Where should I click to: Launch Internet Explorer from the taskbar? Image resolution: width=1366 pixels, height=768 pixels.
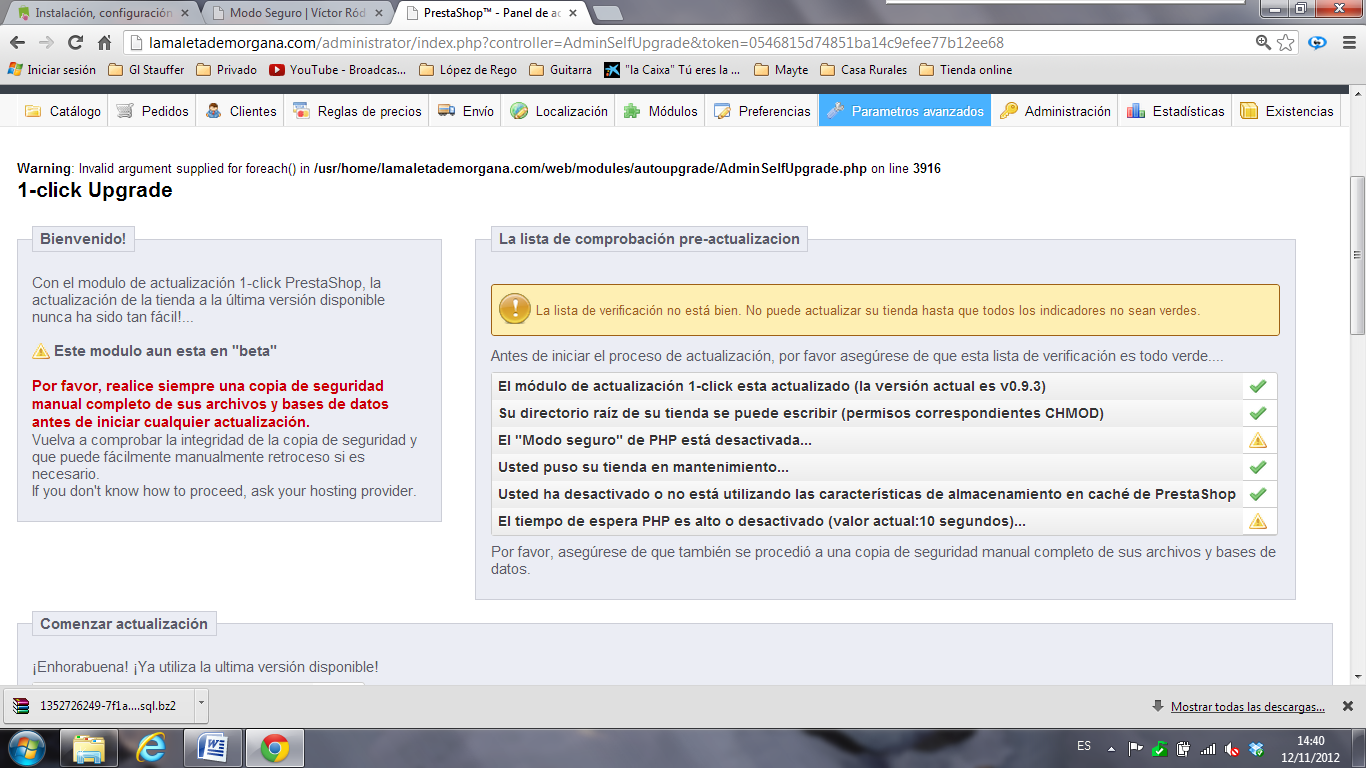coord(152,748)
